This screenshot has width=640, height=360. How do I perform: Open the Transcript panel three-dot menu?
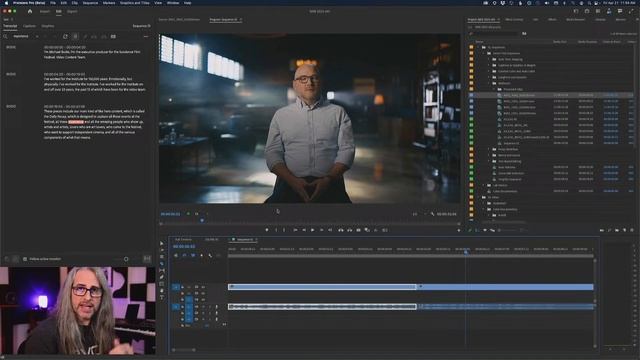click(146, 36)
